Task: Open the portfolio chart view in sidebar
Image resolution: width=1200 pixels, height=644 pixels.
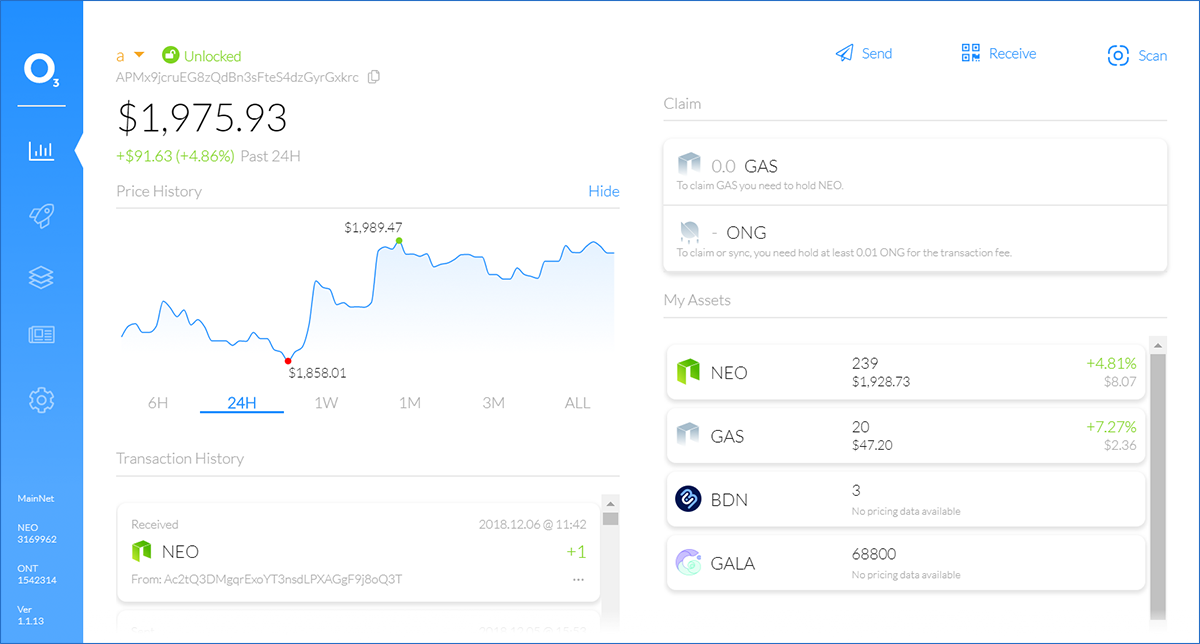Action: pyautogui.click(x=41, y=150)
